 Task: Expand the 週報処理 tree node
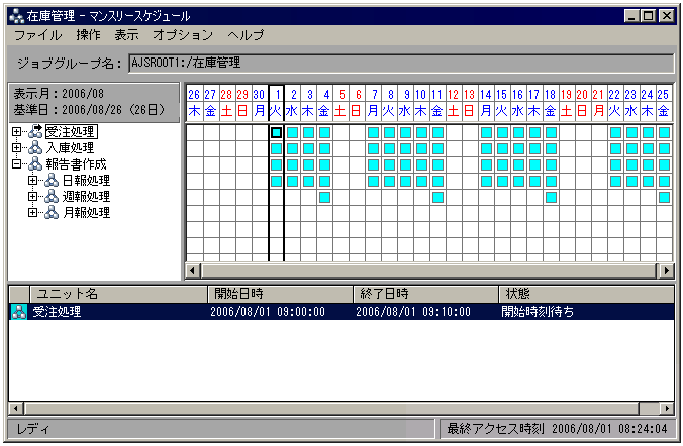(x=32, y=196)
